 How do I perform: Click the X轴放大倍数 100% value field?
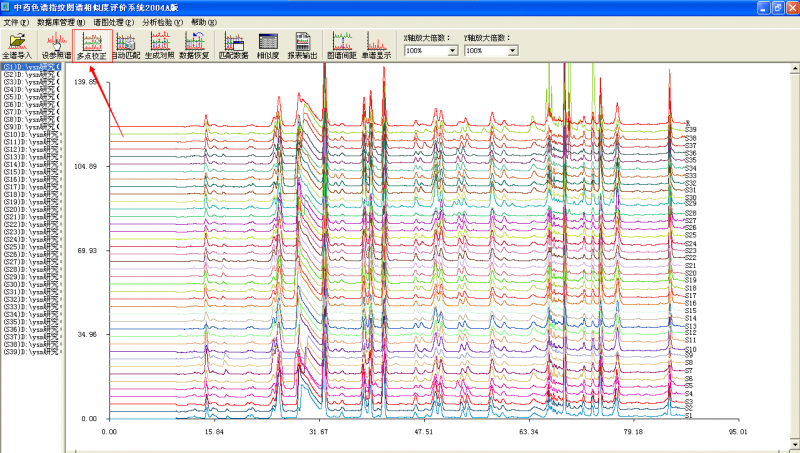[x=426, y=51]
